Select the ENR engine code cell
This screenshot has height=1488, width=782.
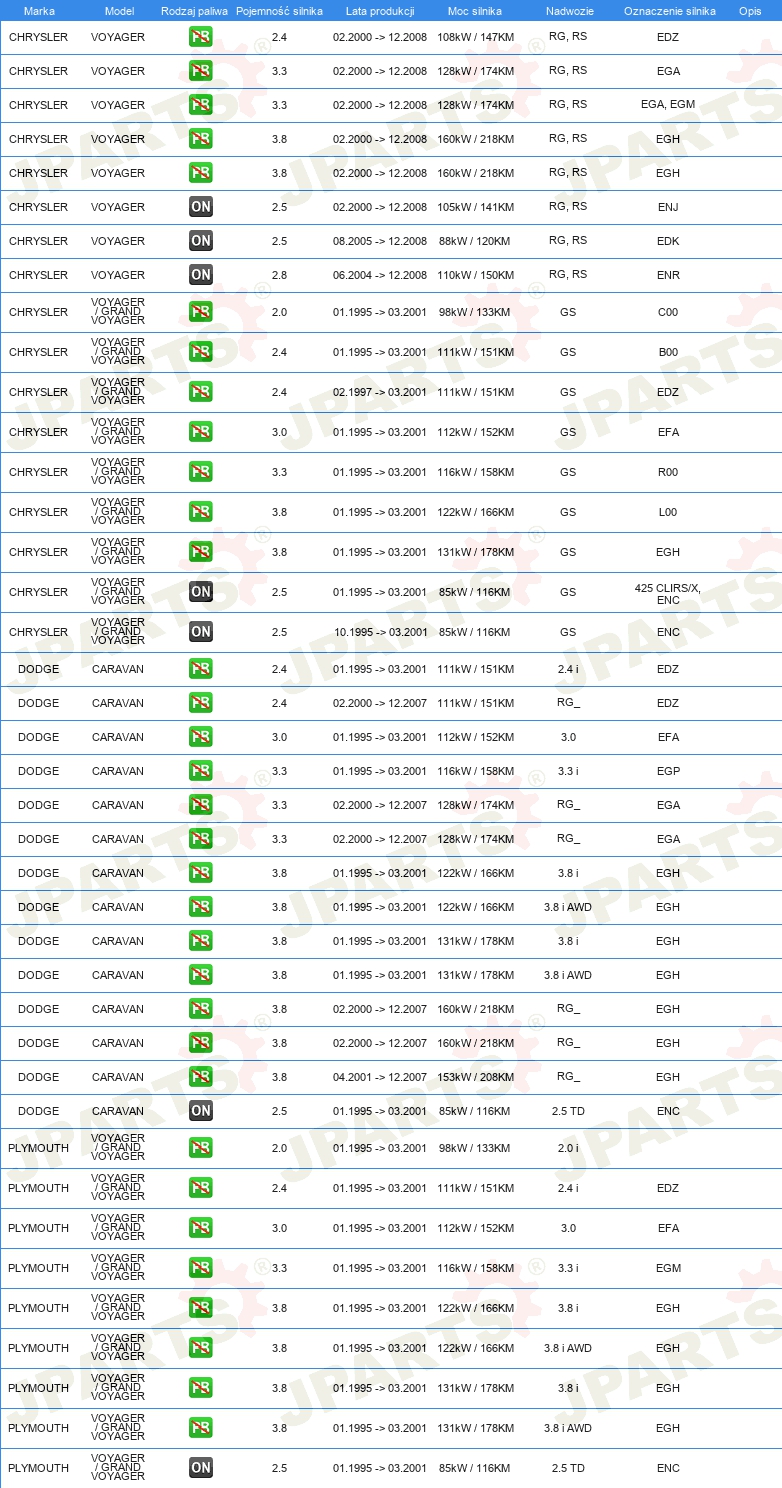(668, 275)
